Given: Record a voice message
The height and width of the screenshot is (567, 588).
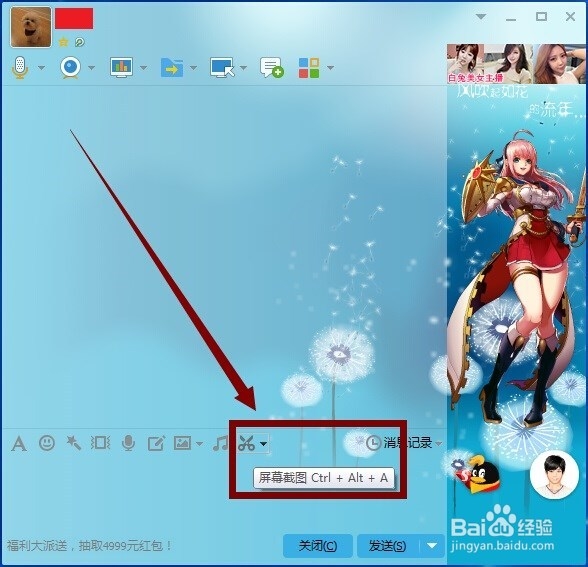Looking at the screenshot, I should [x=129, y=443].
